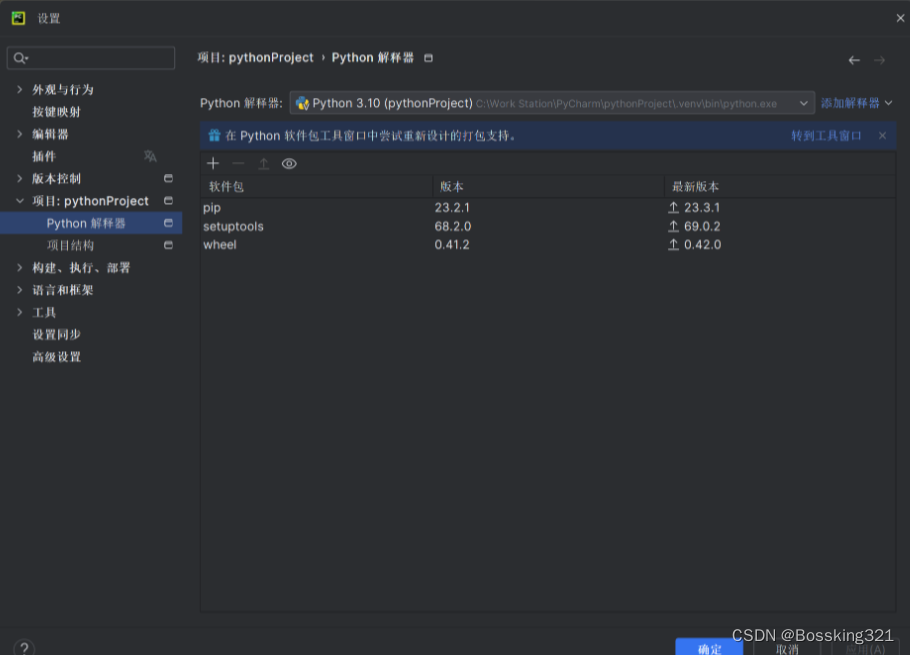The image size is (910, 655).
Task: Select the setuptools package row
Action: click(548, 226)
